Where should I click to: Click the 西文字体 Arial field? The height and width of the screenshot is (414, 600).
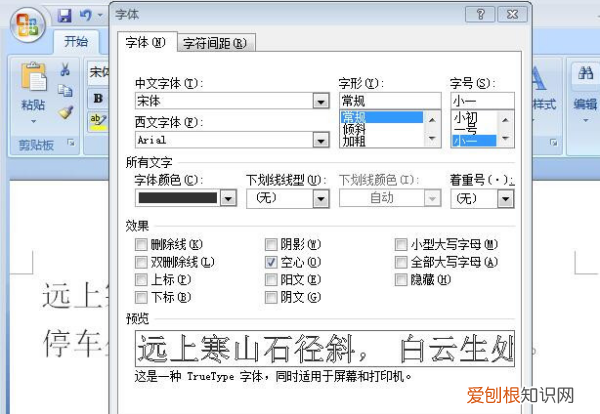pyautogui.click(x=224, y=140)
